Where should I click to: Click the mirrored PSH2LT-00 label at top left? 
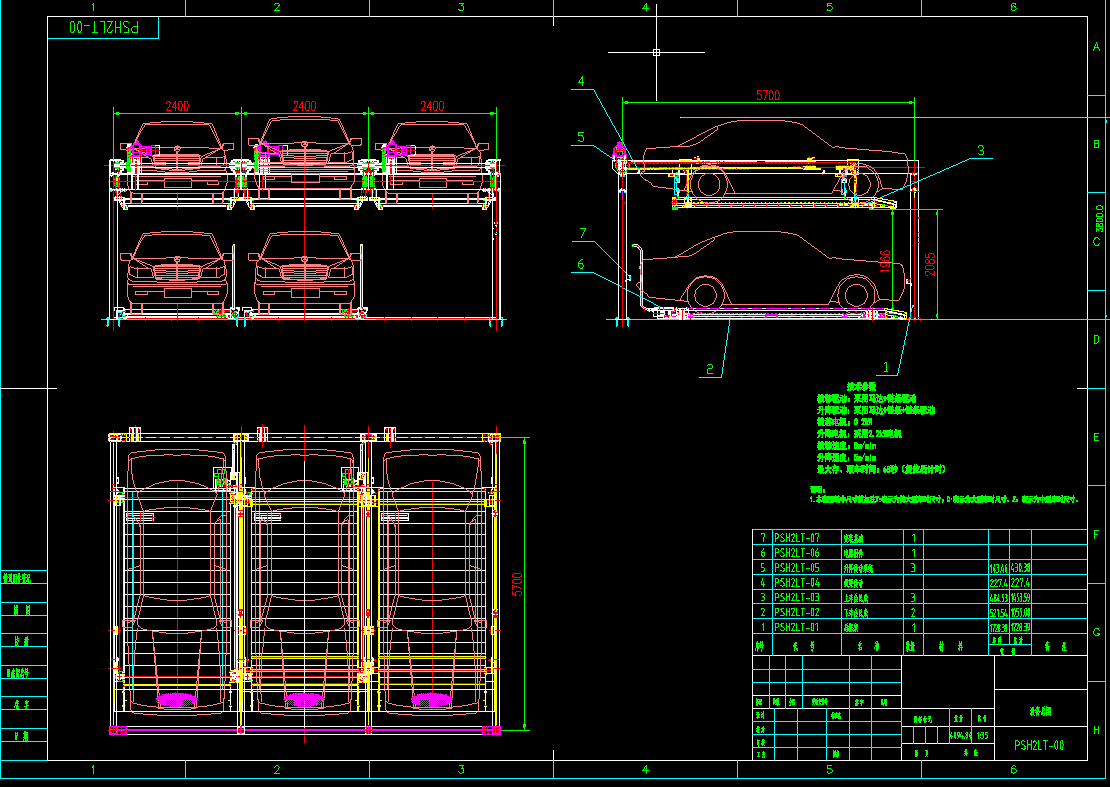[103, 27]
